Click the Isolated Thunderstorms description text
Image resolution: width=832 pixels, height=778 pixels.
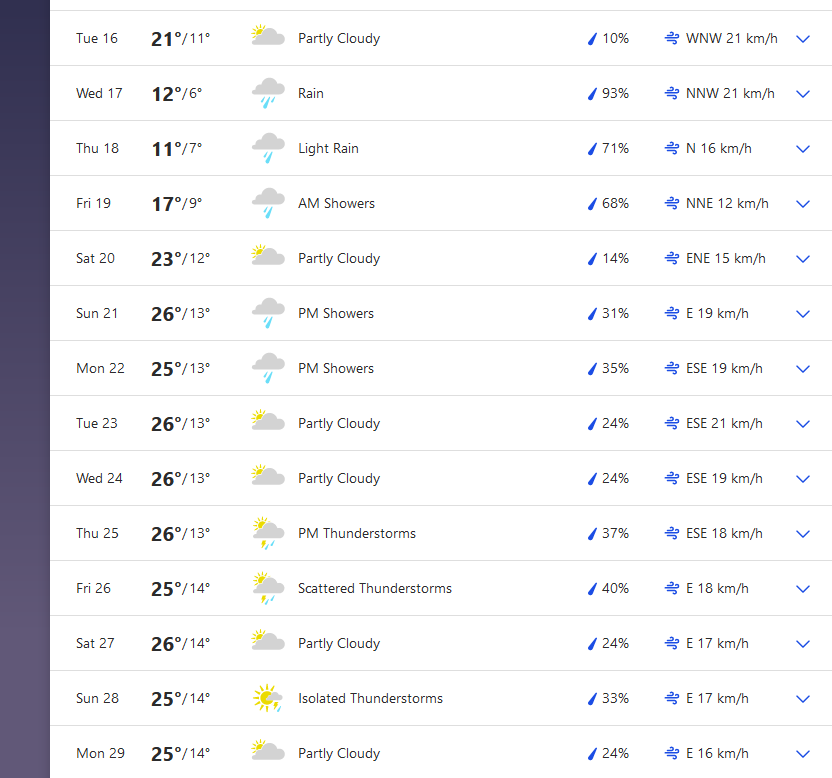[x=370, y=699]
